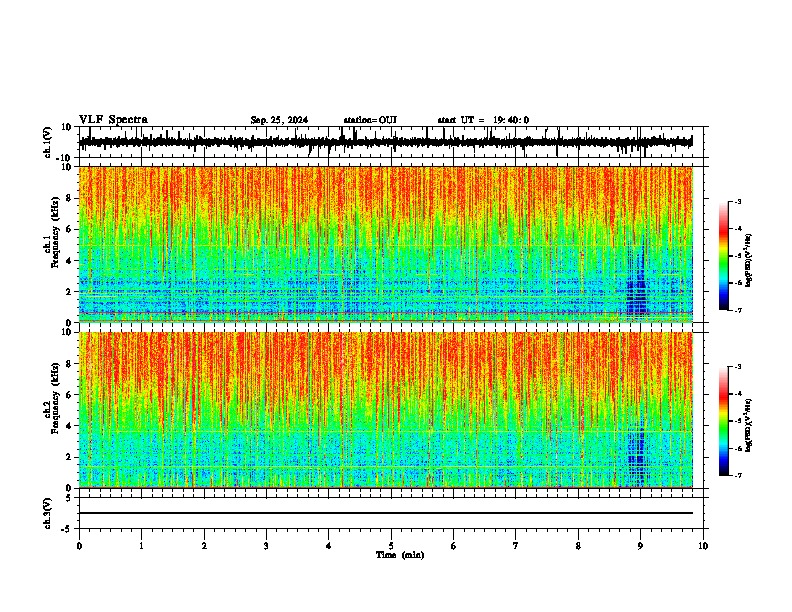Click the "-3" label on ch.1 color bar

pyautogui.click(x=738, y=202)
